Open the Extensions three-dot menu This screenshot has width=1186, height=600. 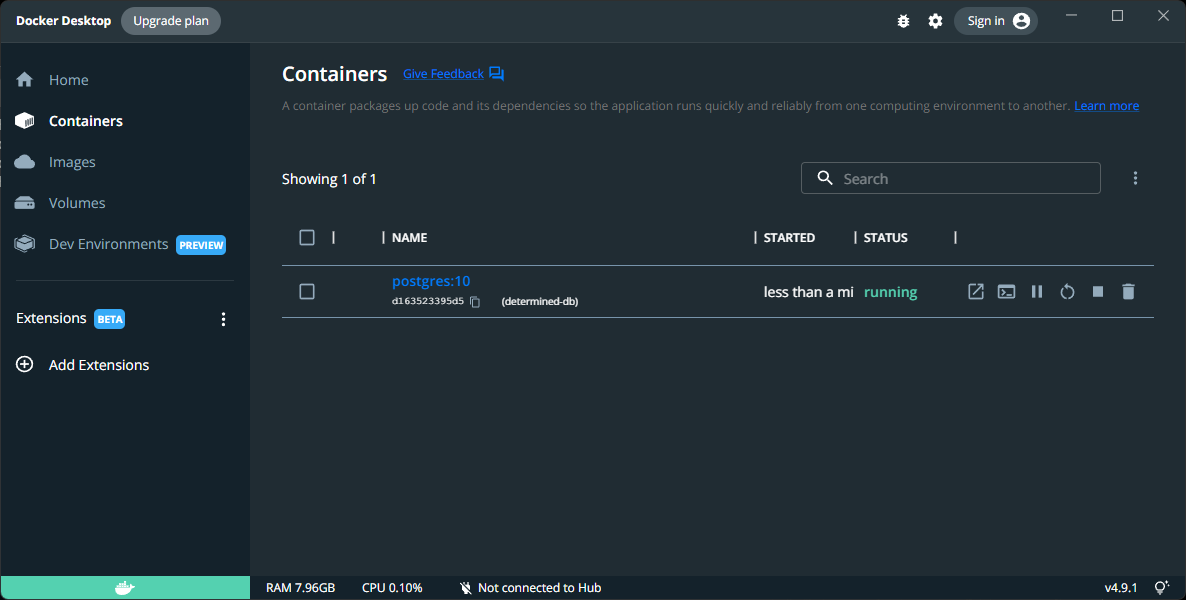pos(223,319)
